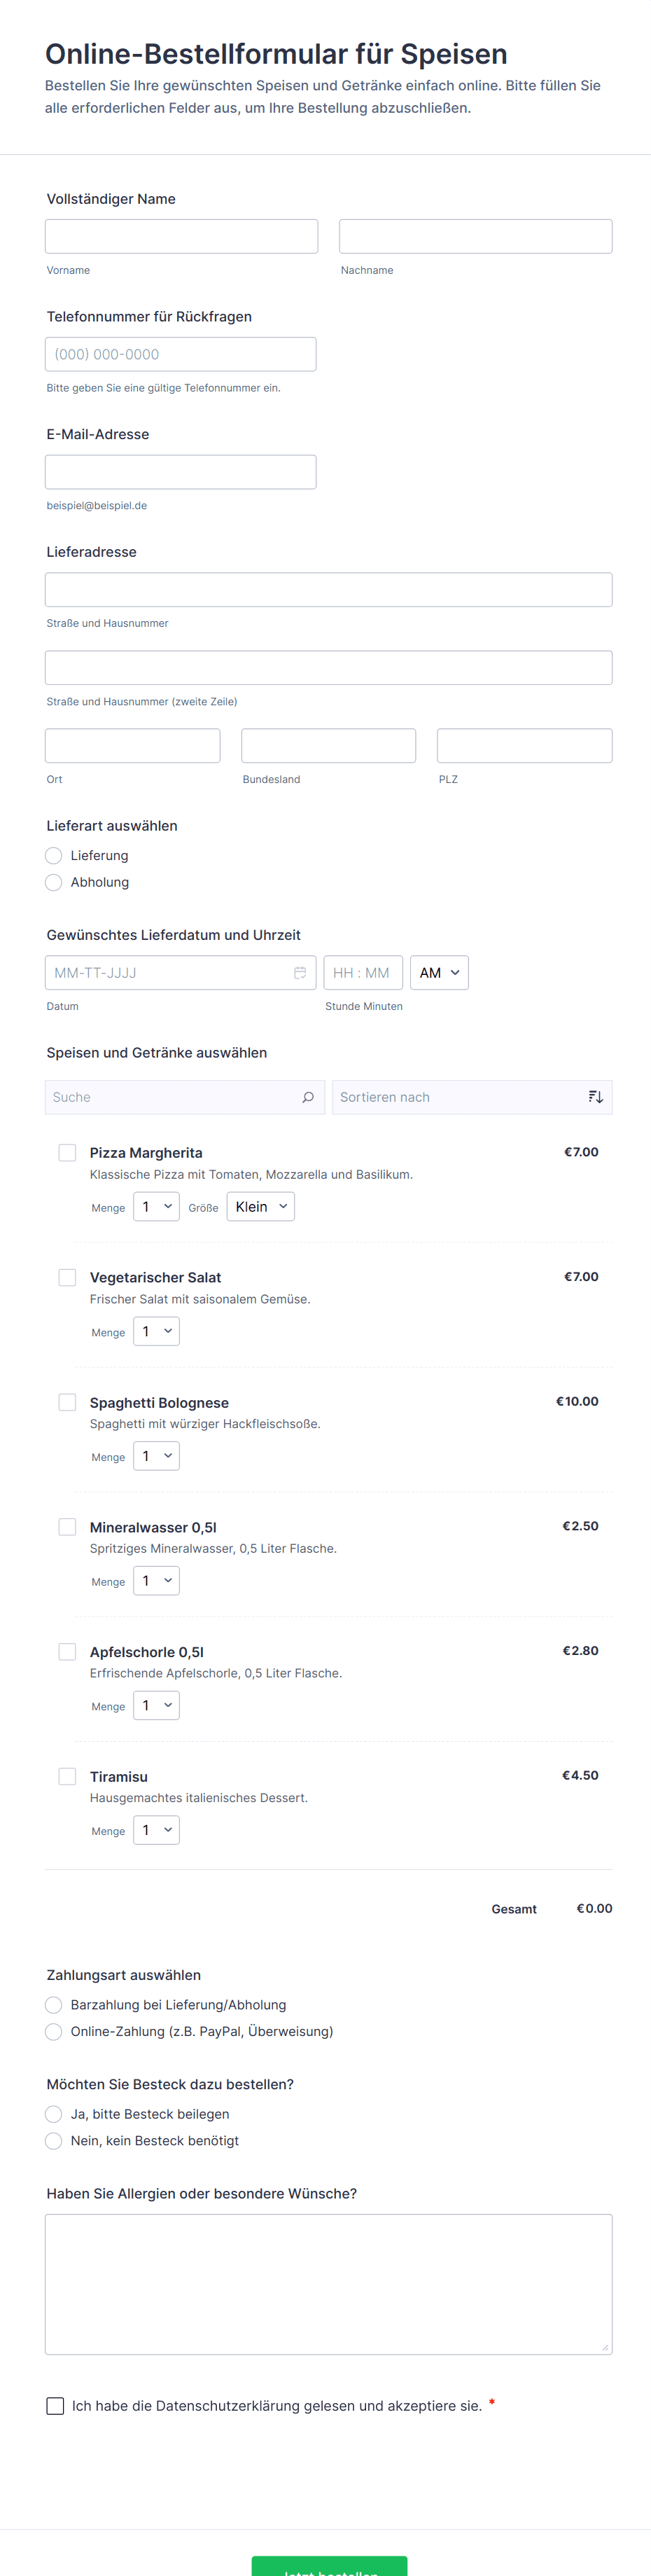Accept the Datenschutzerklärung checkbox
The height and width of the screenshot is (2576, 651).
coord(55,2406)
